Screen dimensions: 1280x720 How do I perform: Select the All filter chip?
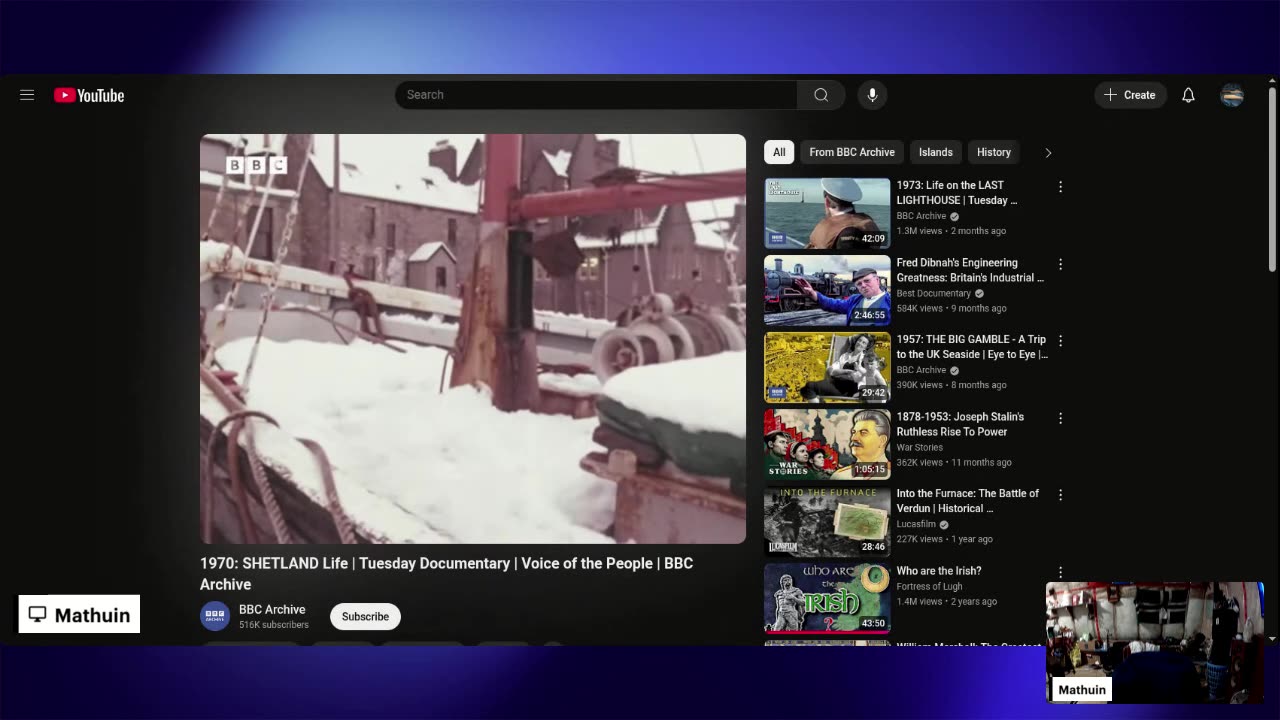point(779,152)
